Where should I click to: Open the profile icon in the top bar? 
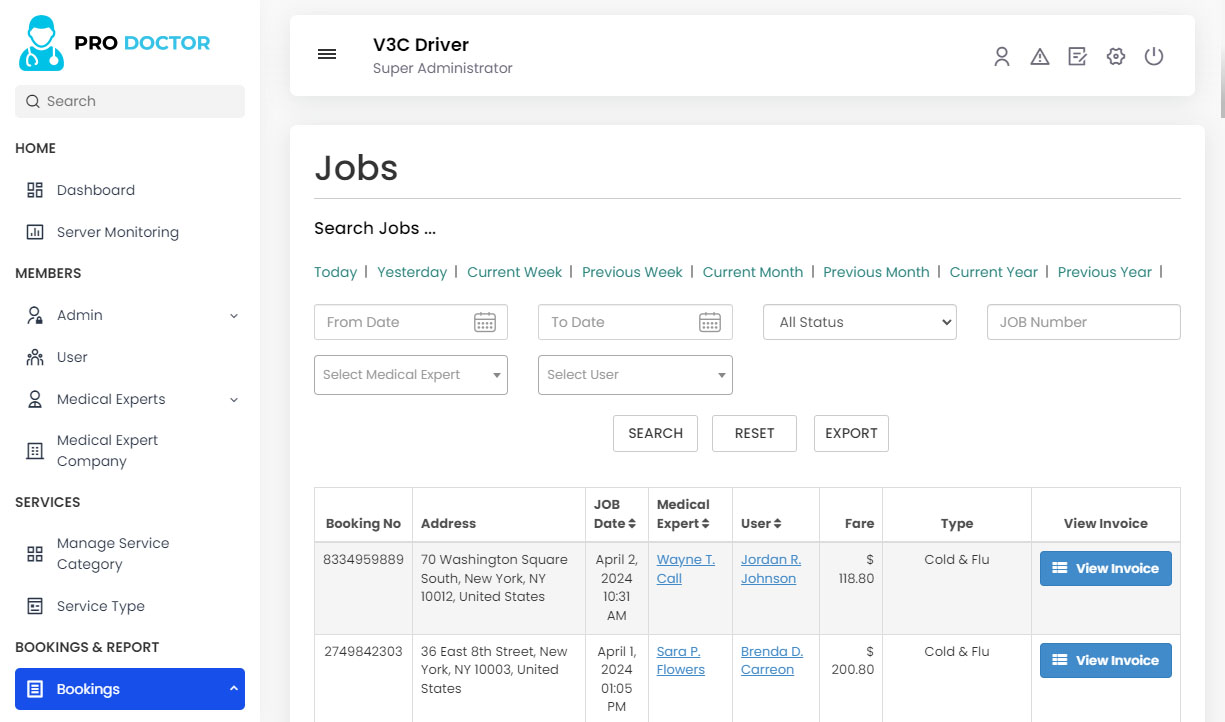click(1002, 56)
